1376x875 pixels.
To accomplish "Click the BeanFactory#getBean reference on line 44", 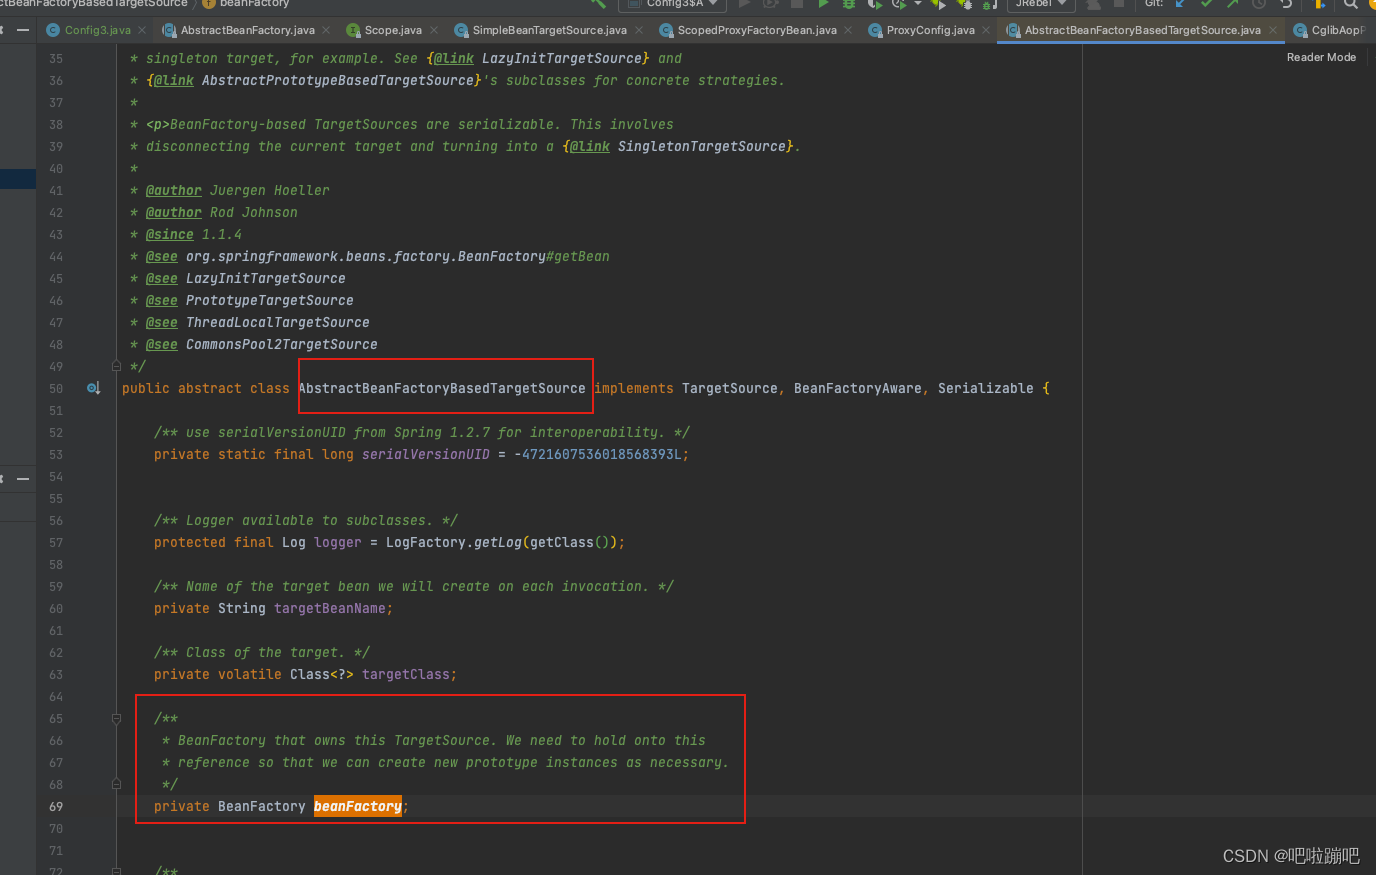I will coord(397,256).
